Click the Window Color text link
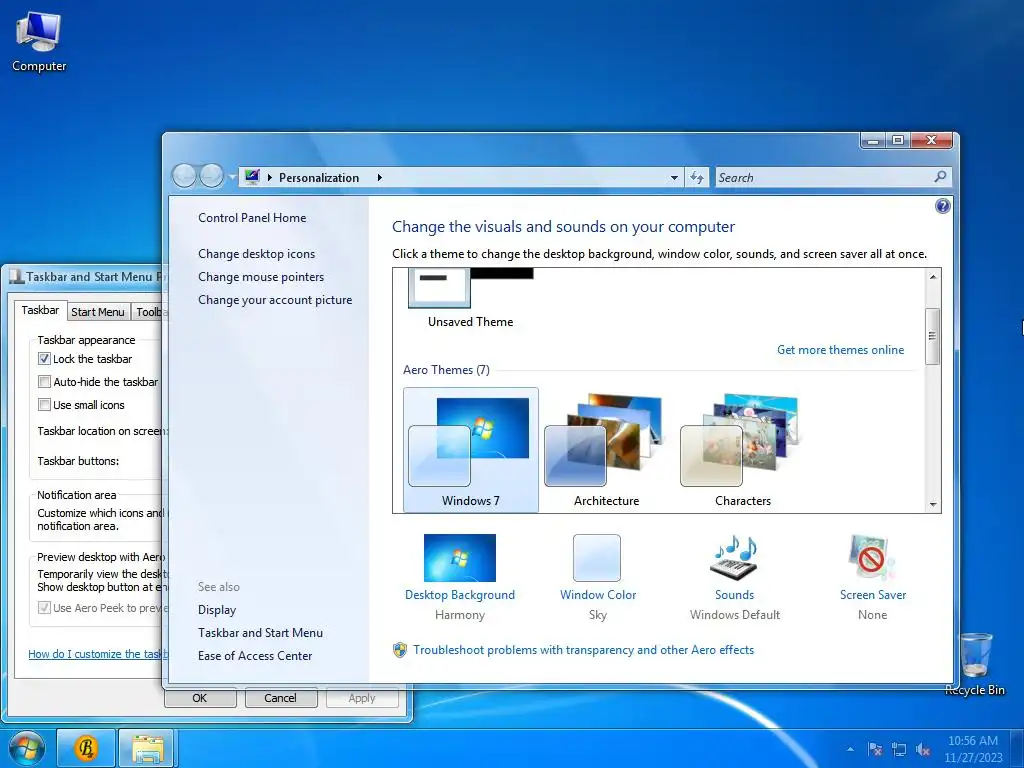The width and height of the screenshot is (1024, 768). pos(598,595)
